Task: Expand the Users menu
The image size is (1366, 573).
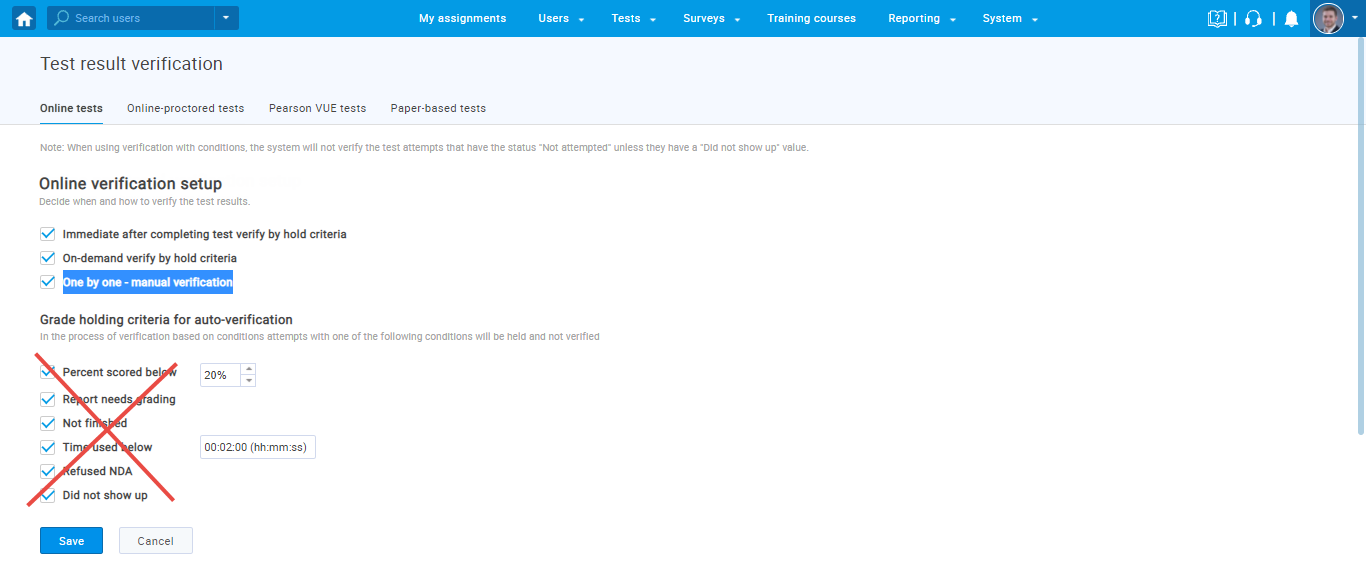Action: click(560, 18)
